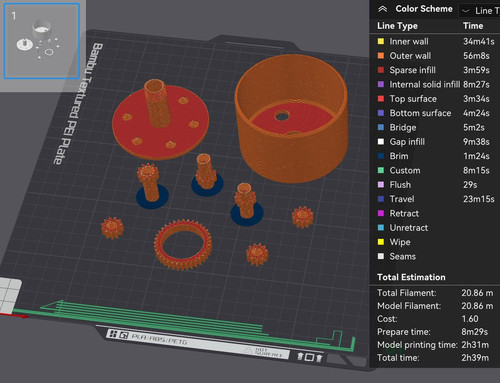Select the Bridge line type row
Image resolution: width=500 pixels, height=383 pixels.
point(433,127)
